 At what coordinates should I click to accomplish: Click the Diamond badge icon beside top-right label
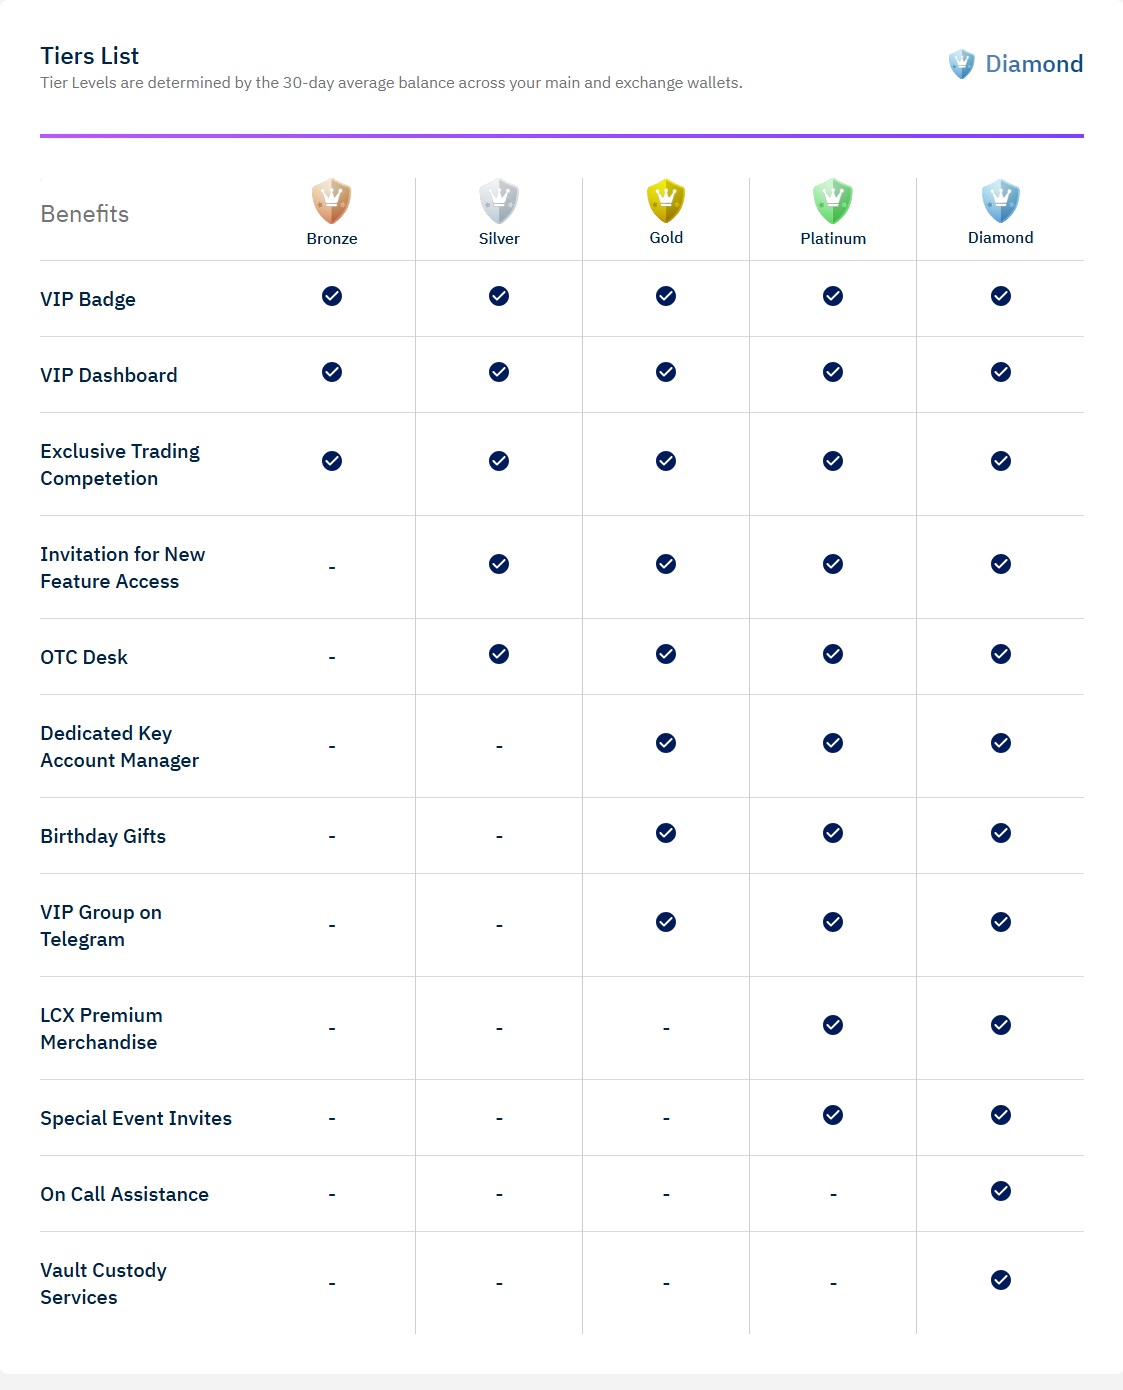point(961,64)
